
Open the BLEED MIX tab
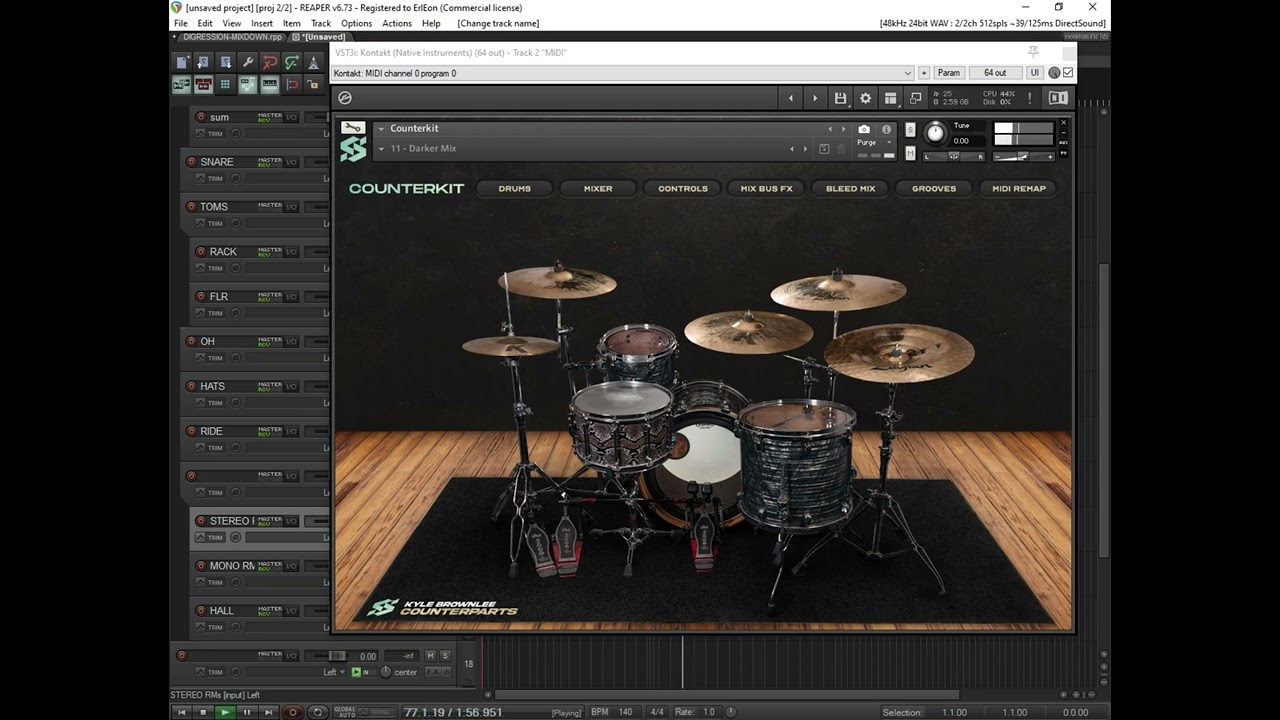[850, 188]
